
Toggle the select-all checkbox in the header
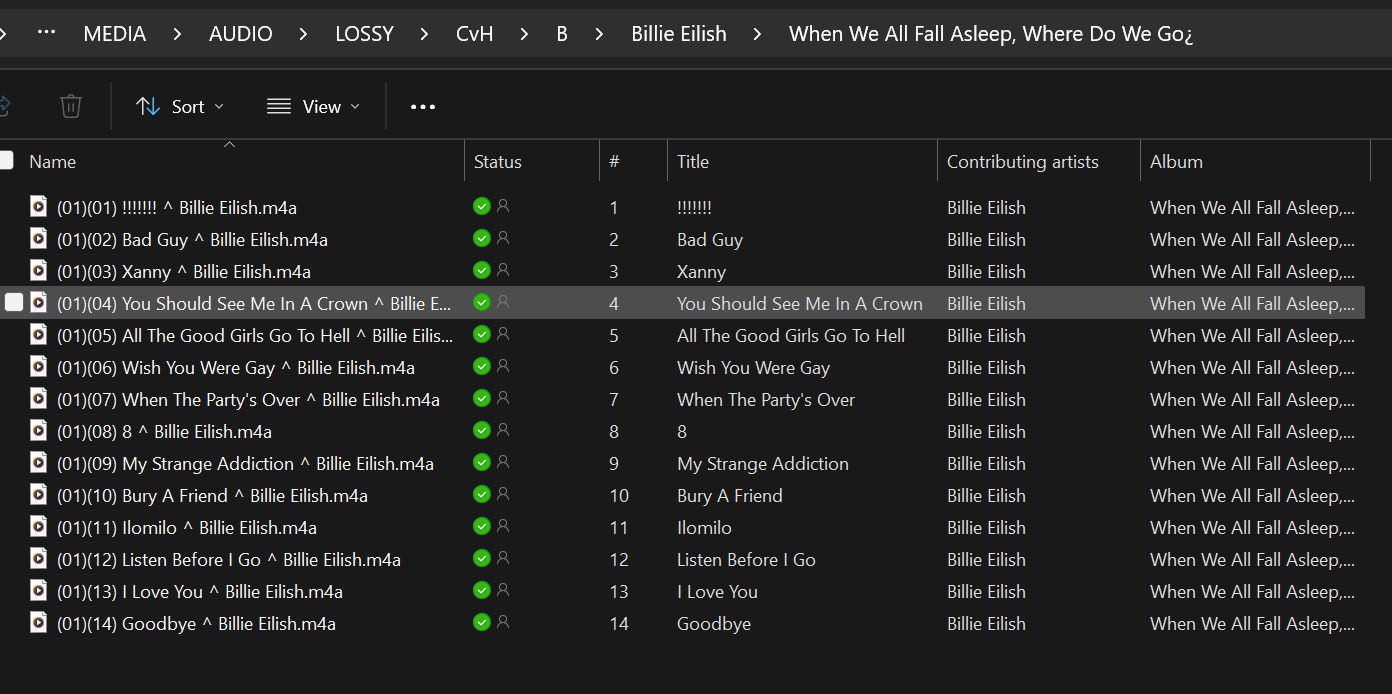pos(6,160)
